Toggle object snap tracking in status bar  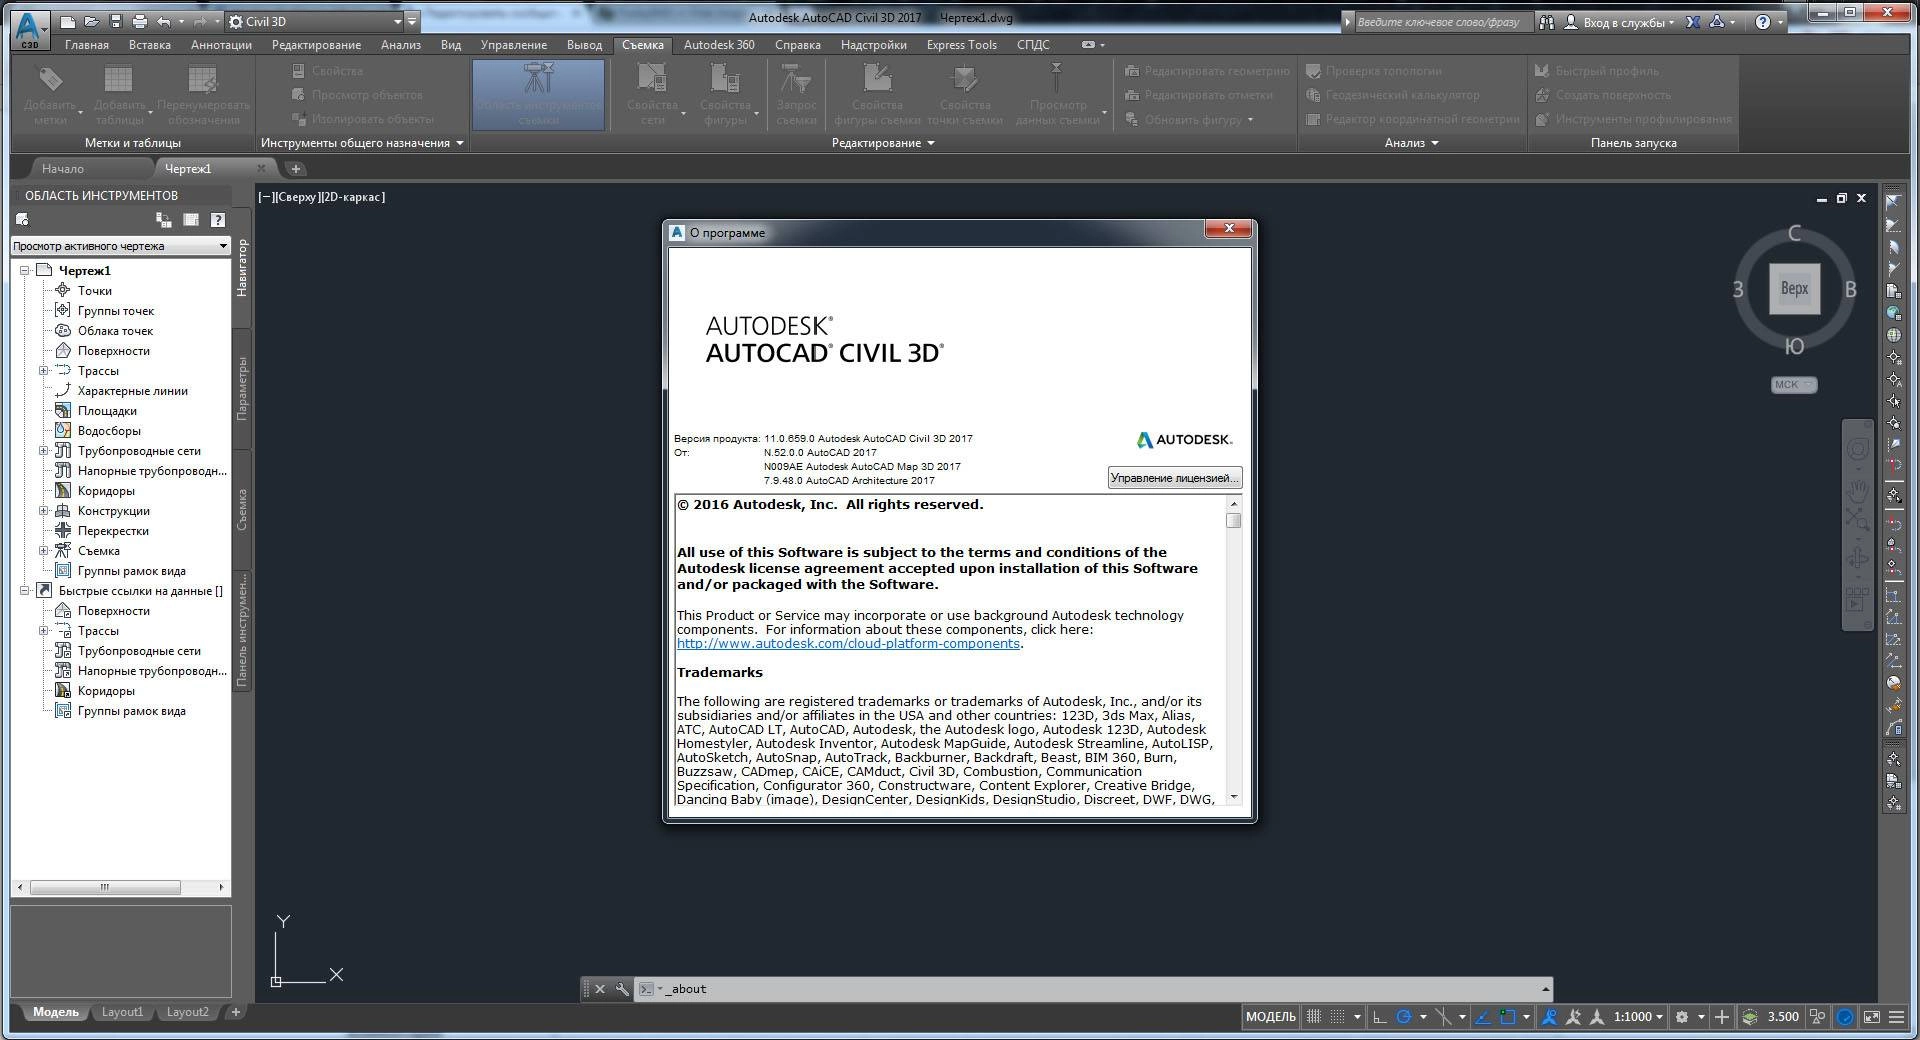pyautogui.click(x=1484, y=1017)
